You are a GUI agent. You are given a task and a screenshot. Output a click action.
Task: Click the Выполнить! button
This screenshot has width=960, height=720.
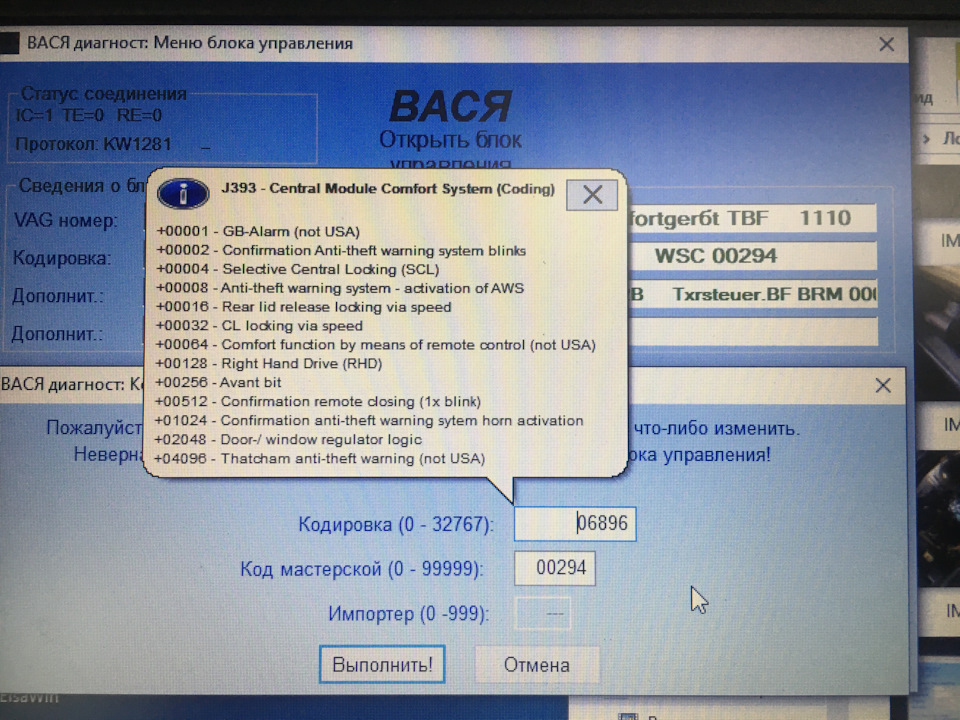[x=382, y=664]
